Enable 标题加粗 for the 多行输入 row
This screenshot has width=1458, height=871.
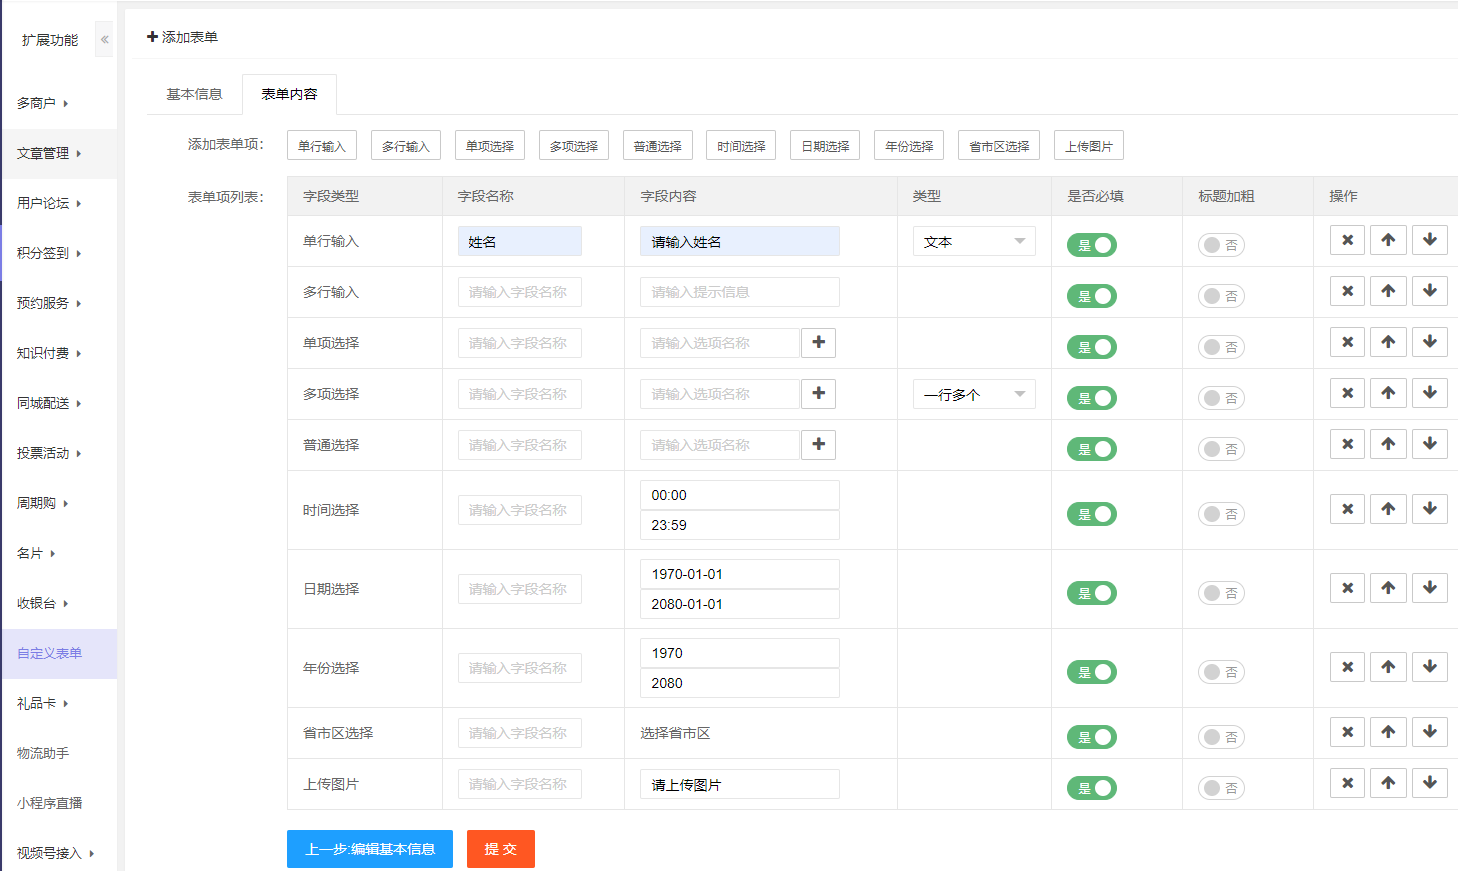coord(1221,296)
